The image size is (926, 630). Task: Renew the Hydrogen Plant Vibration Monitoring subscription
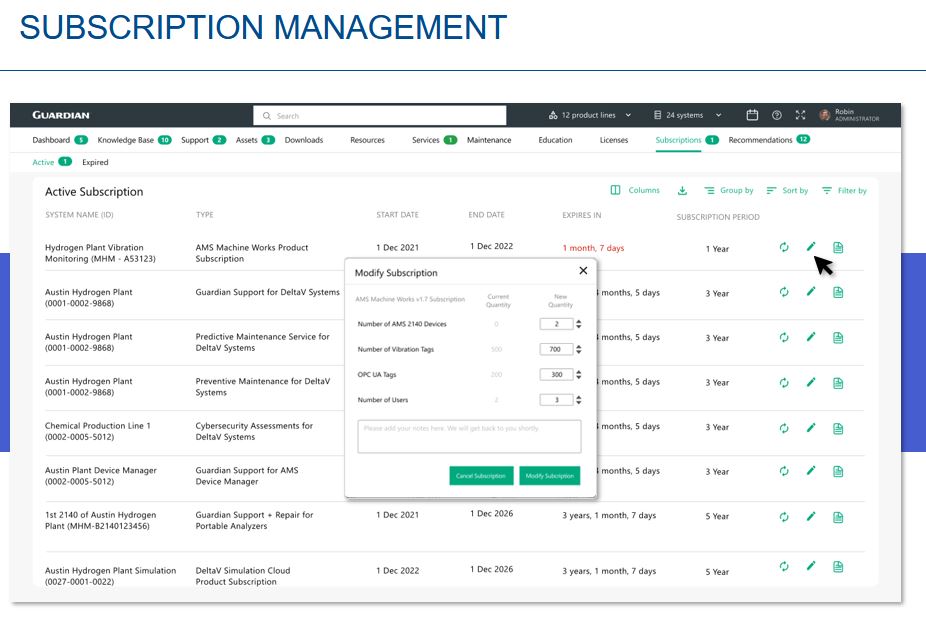click(x=784, y=247)
